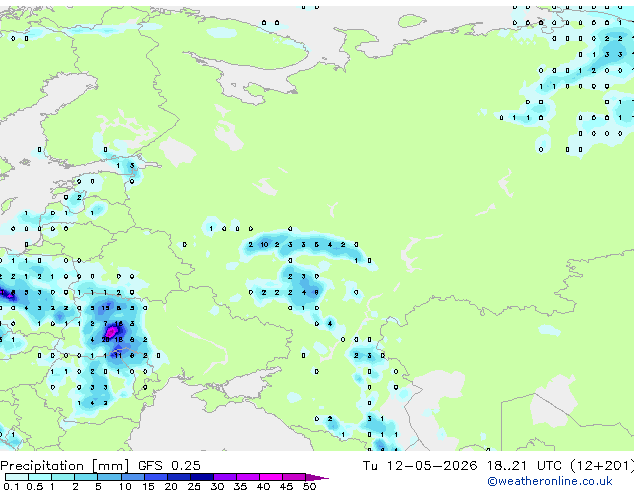Pick the 0.1–0.5 mm legend color swatch
Image resolution: width=634 pixels, height=490 pixels.
click(x=17, y=477)
